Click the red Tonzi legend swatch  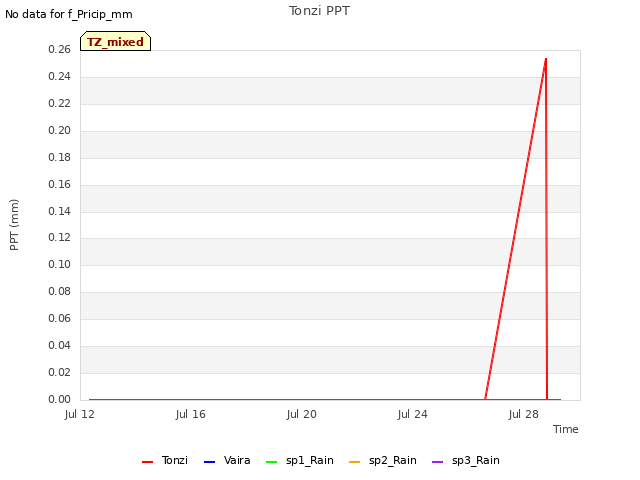[147, 462]
